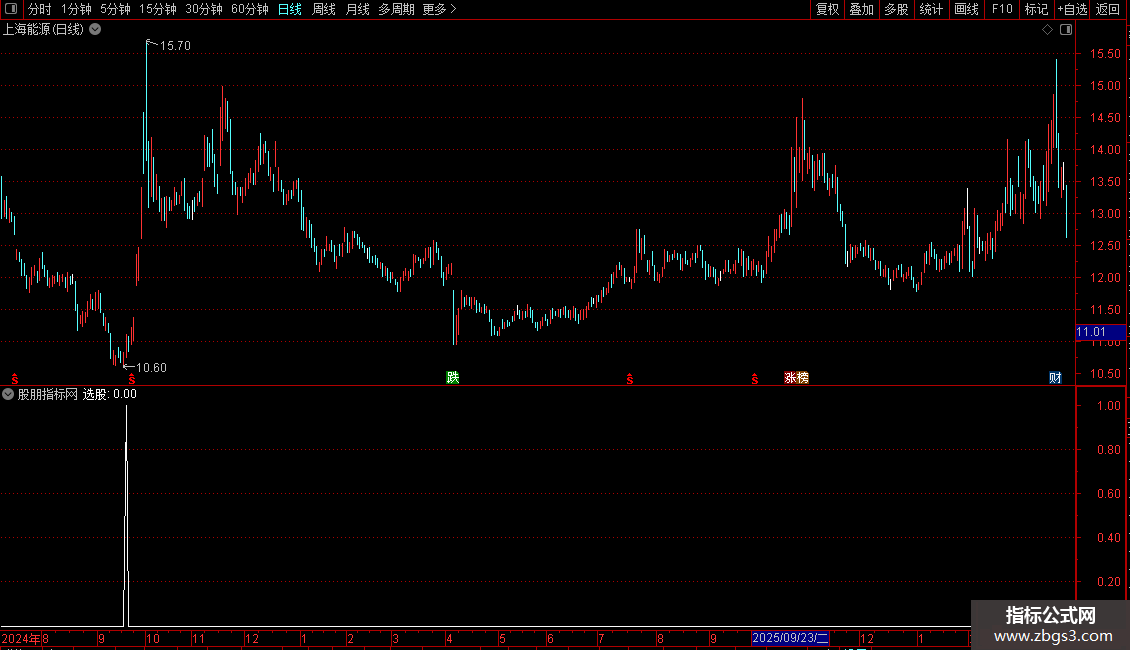Open the 多股 multi-stock view
1130x650 pixels.
click(x=897, y=9)
